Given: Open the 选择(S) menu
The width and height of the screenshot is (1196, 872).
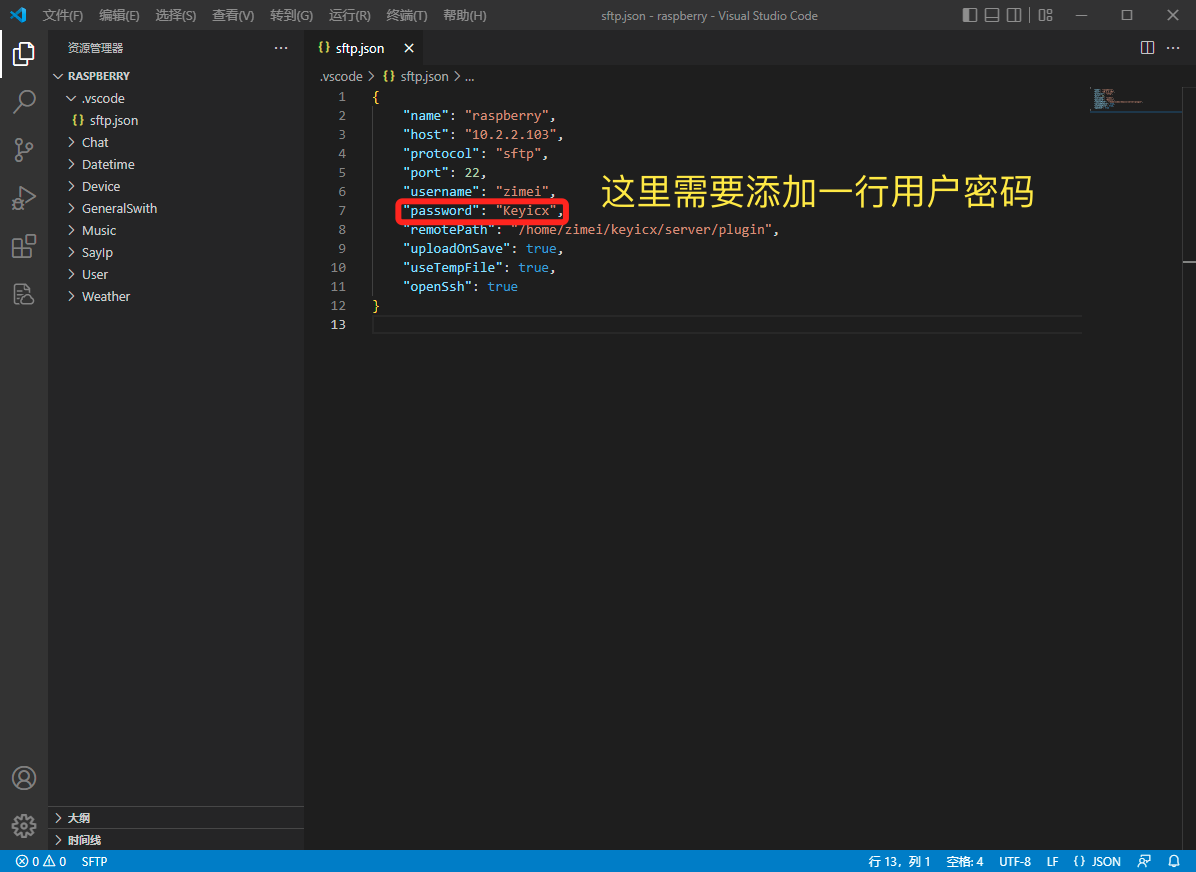Looking at the screenshot, I should tap(175, 15).
